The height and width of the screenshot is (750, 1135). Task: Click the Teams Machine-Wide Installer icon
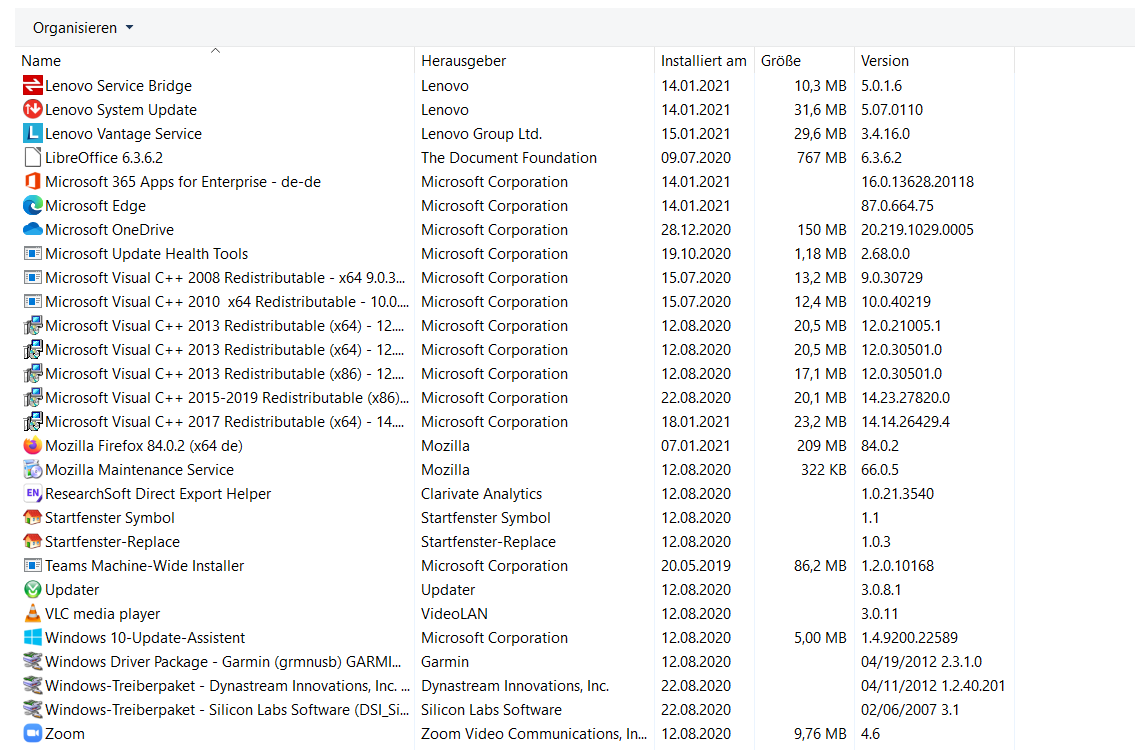pyautogui.click(x=33, y=565)
